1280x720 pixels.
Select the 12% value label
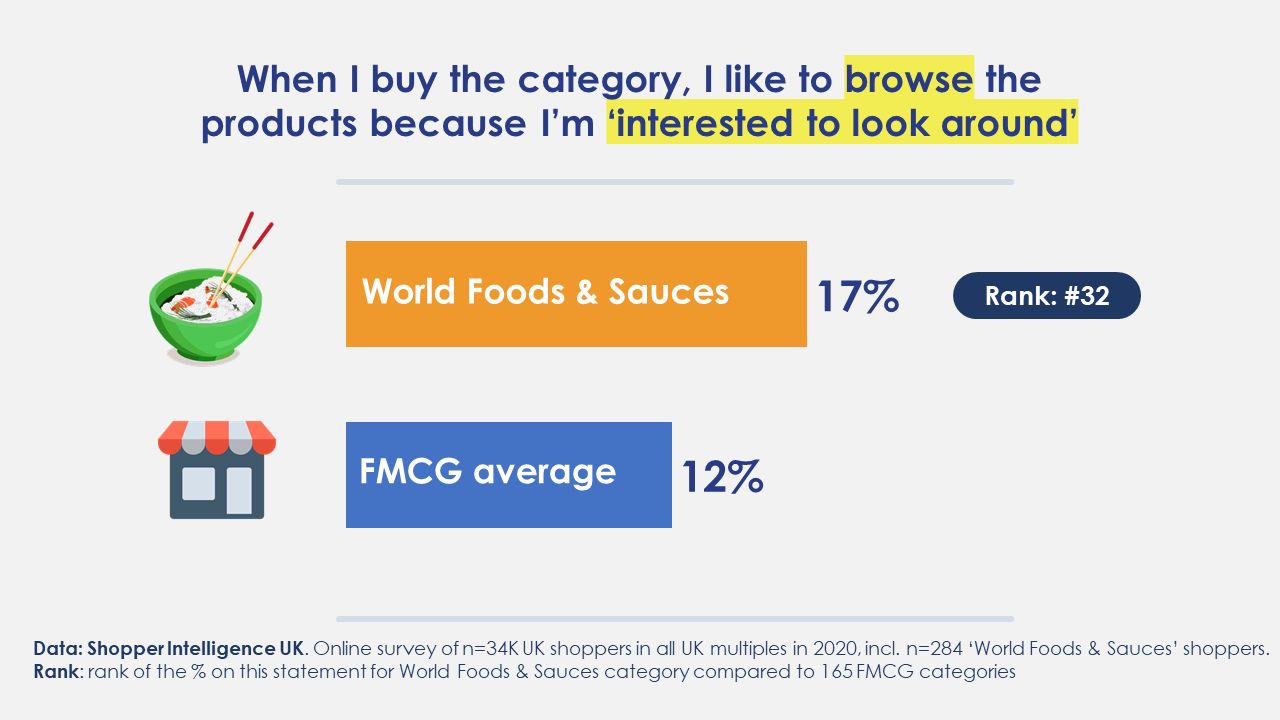[723, 477]
